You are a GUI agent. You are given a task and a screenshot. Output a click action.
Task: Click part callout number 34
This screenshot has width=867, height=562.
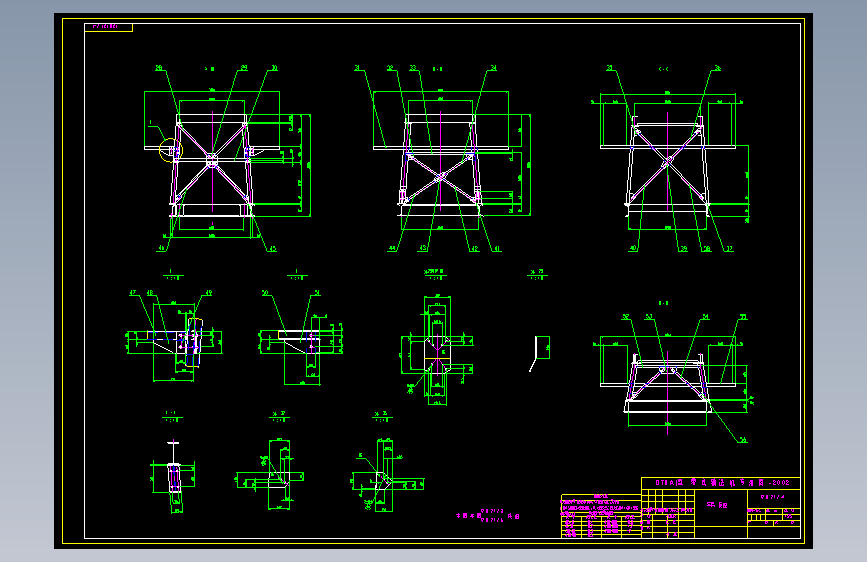493,68
